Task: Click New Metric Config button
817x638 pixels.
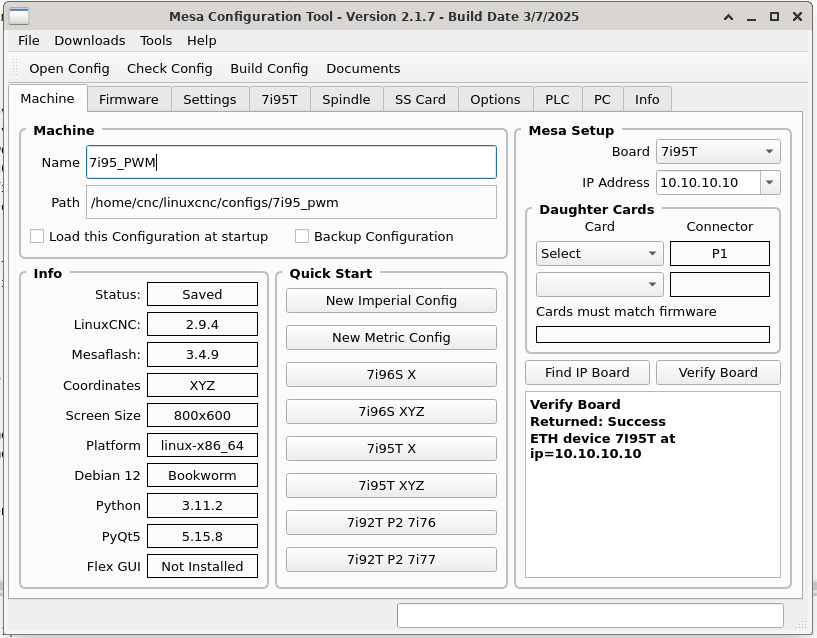Action: pyautogui.click(x=391, y=338)
